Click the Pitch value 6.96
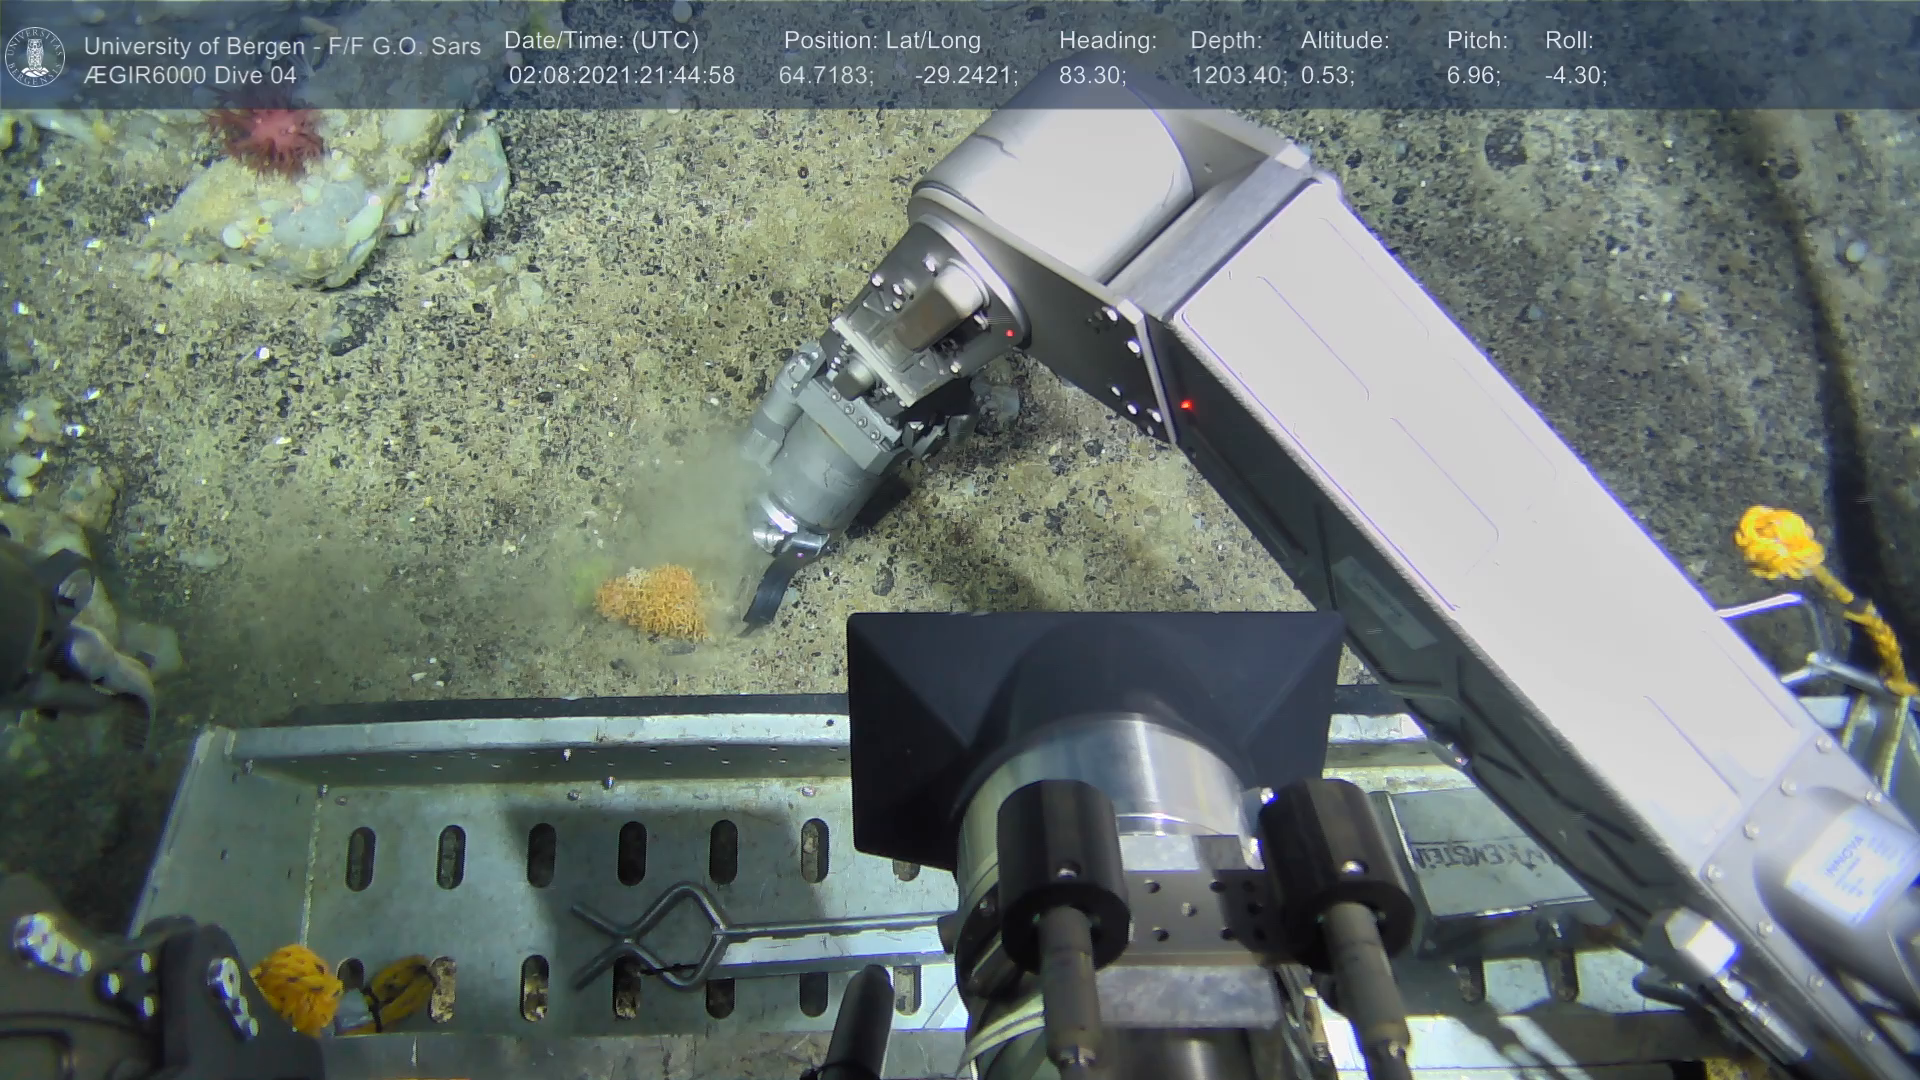This screenshot has height=1080, width=1920. [x=1473, y=75]
